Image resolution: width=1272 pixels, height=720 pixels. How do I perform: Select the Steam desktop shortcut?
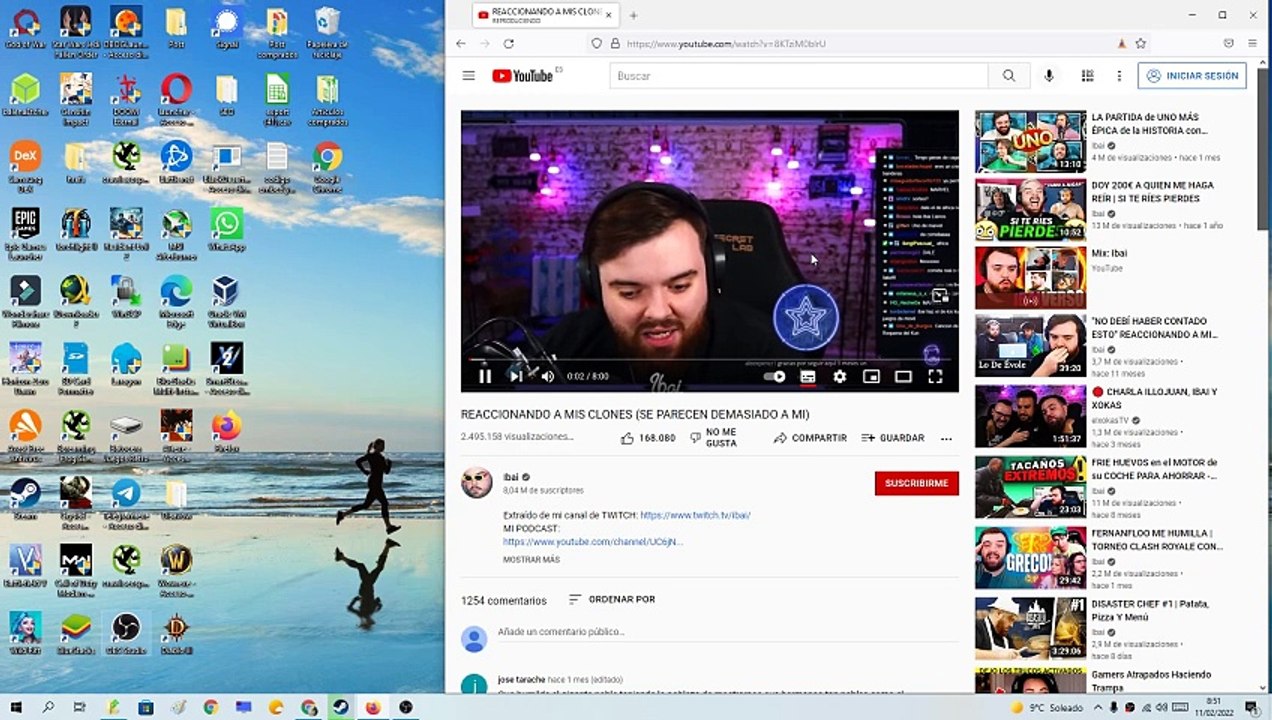25,498
